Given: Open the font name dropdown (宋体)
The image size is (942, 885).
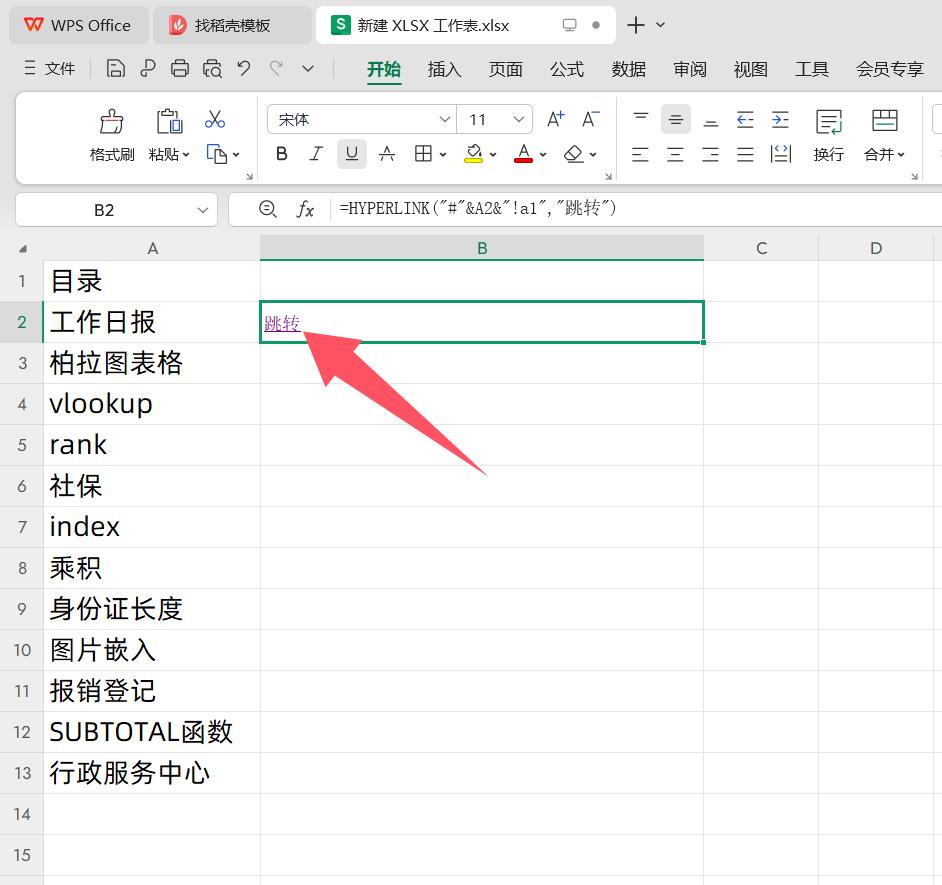Looking at the screenshot, I should click(445, 120).
